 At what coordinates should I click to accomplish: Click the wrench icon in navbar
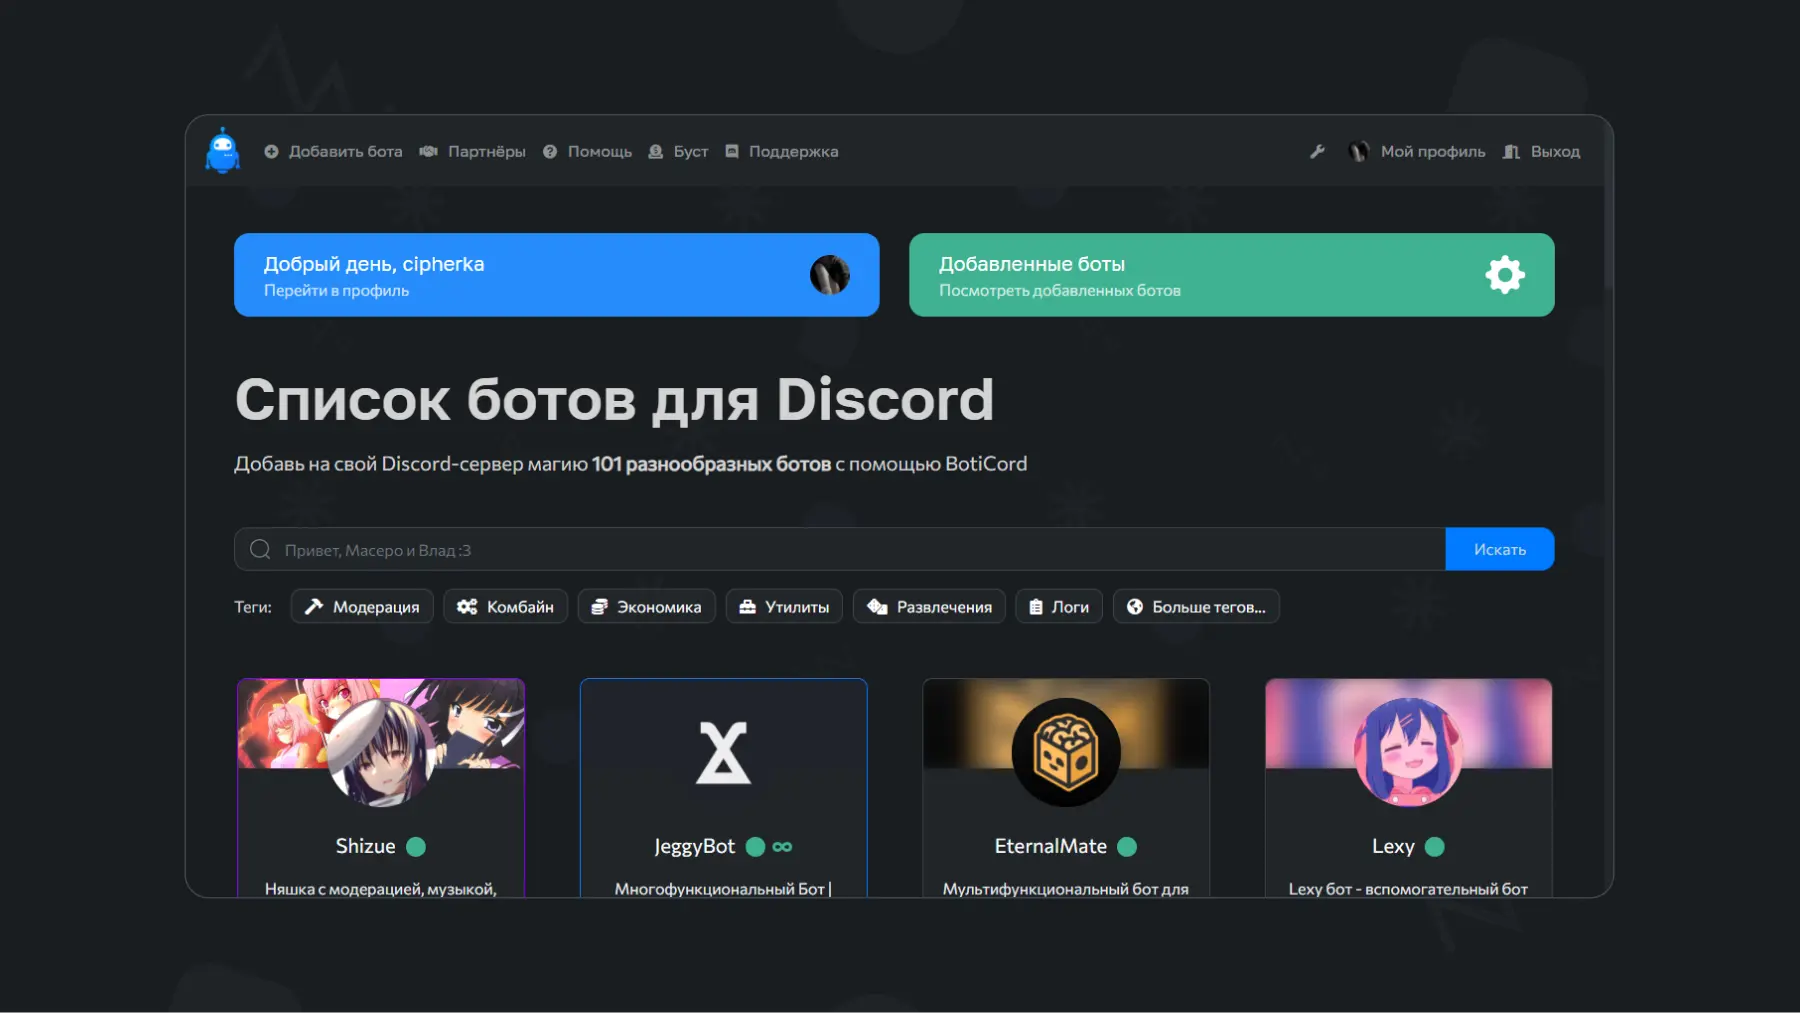click(x=1318, y=152)
